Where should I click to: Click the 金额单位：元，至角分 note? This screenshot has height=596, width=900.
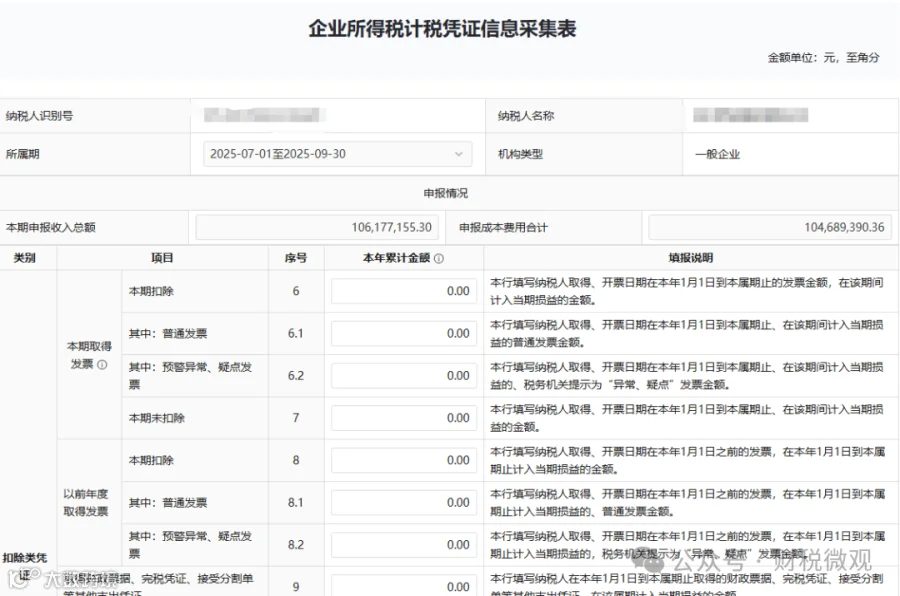point(824,57)
